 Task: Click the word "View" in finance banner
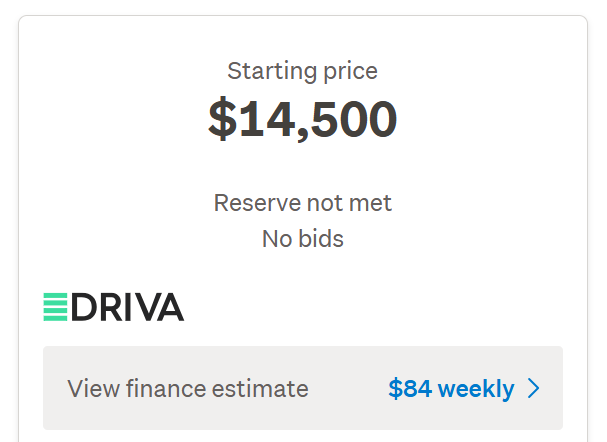point(91,389)
